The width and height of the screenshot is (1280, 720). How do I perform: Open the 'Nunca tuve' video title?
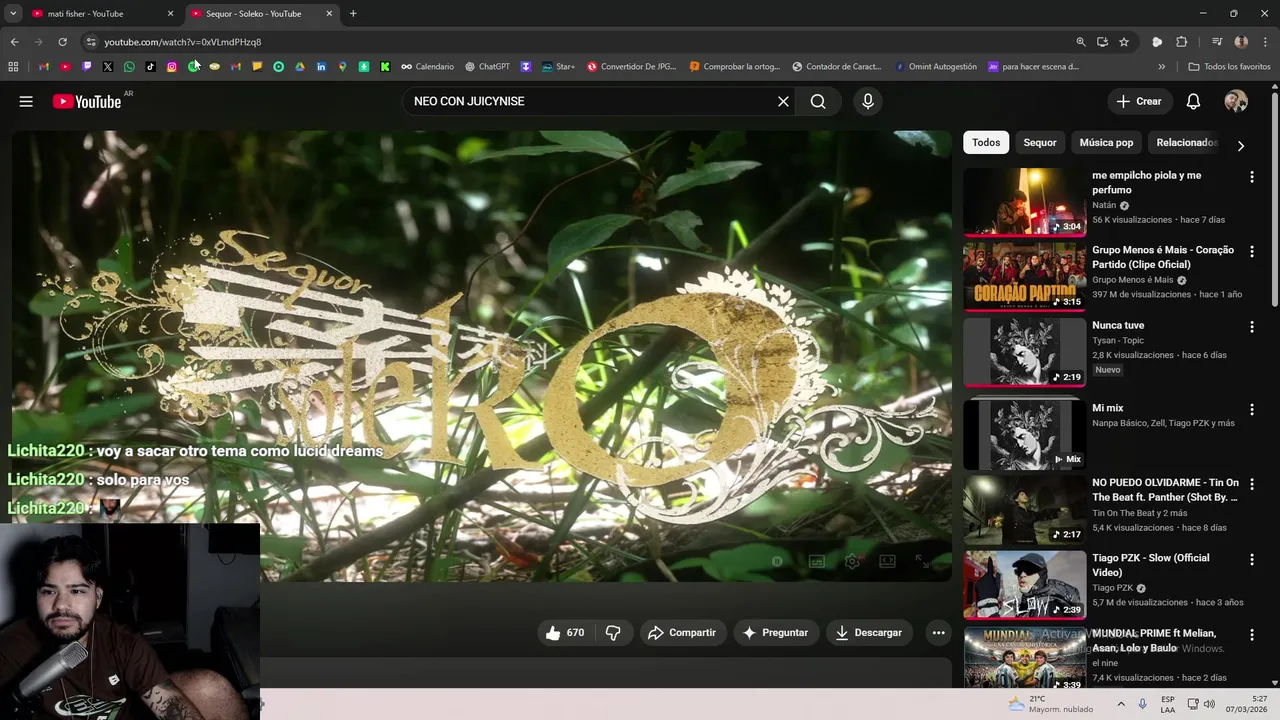(1118, 325)
